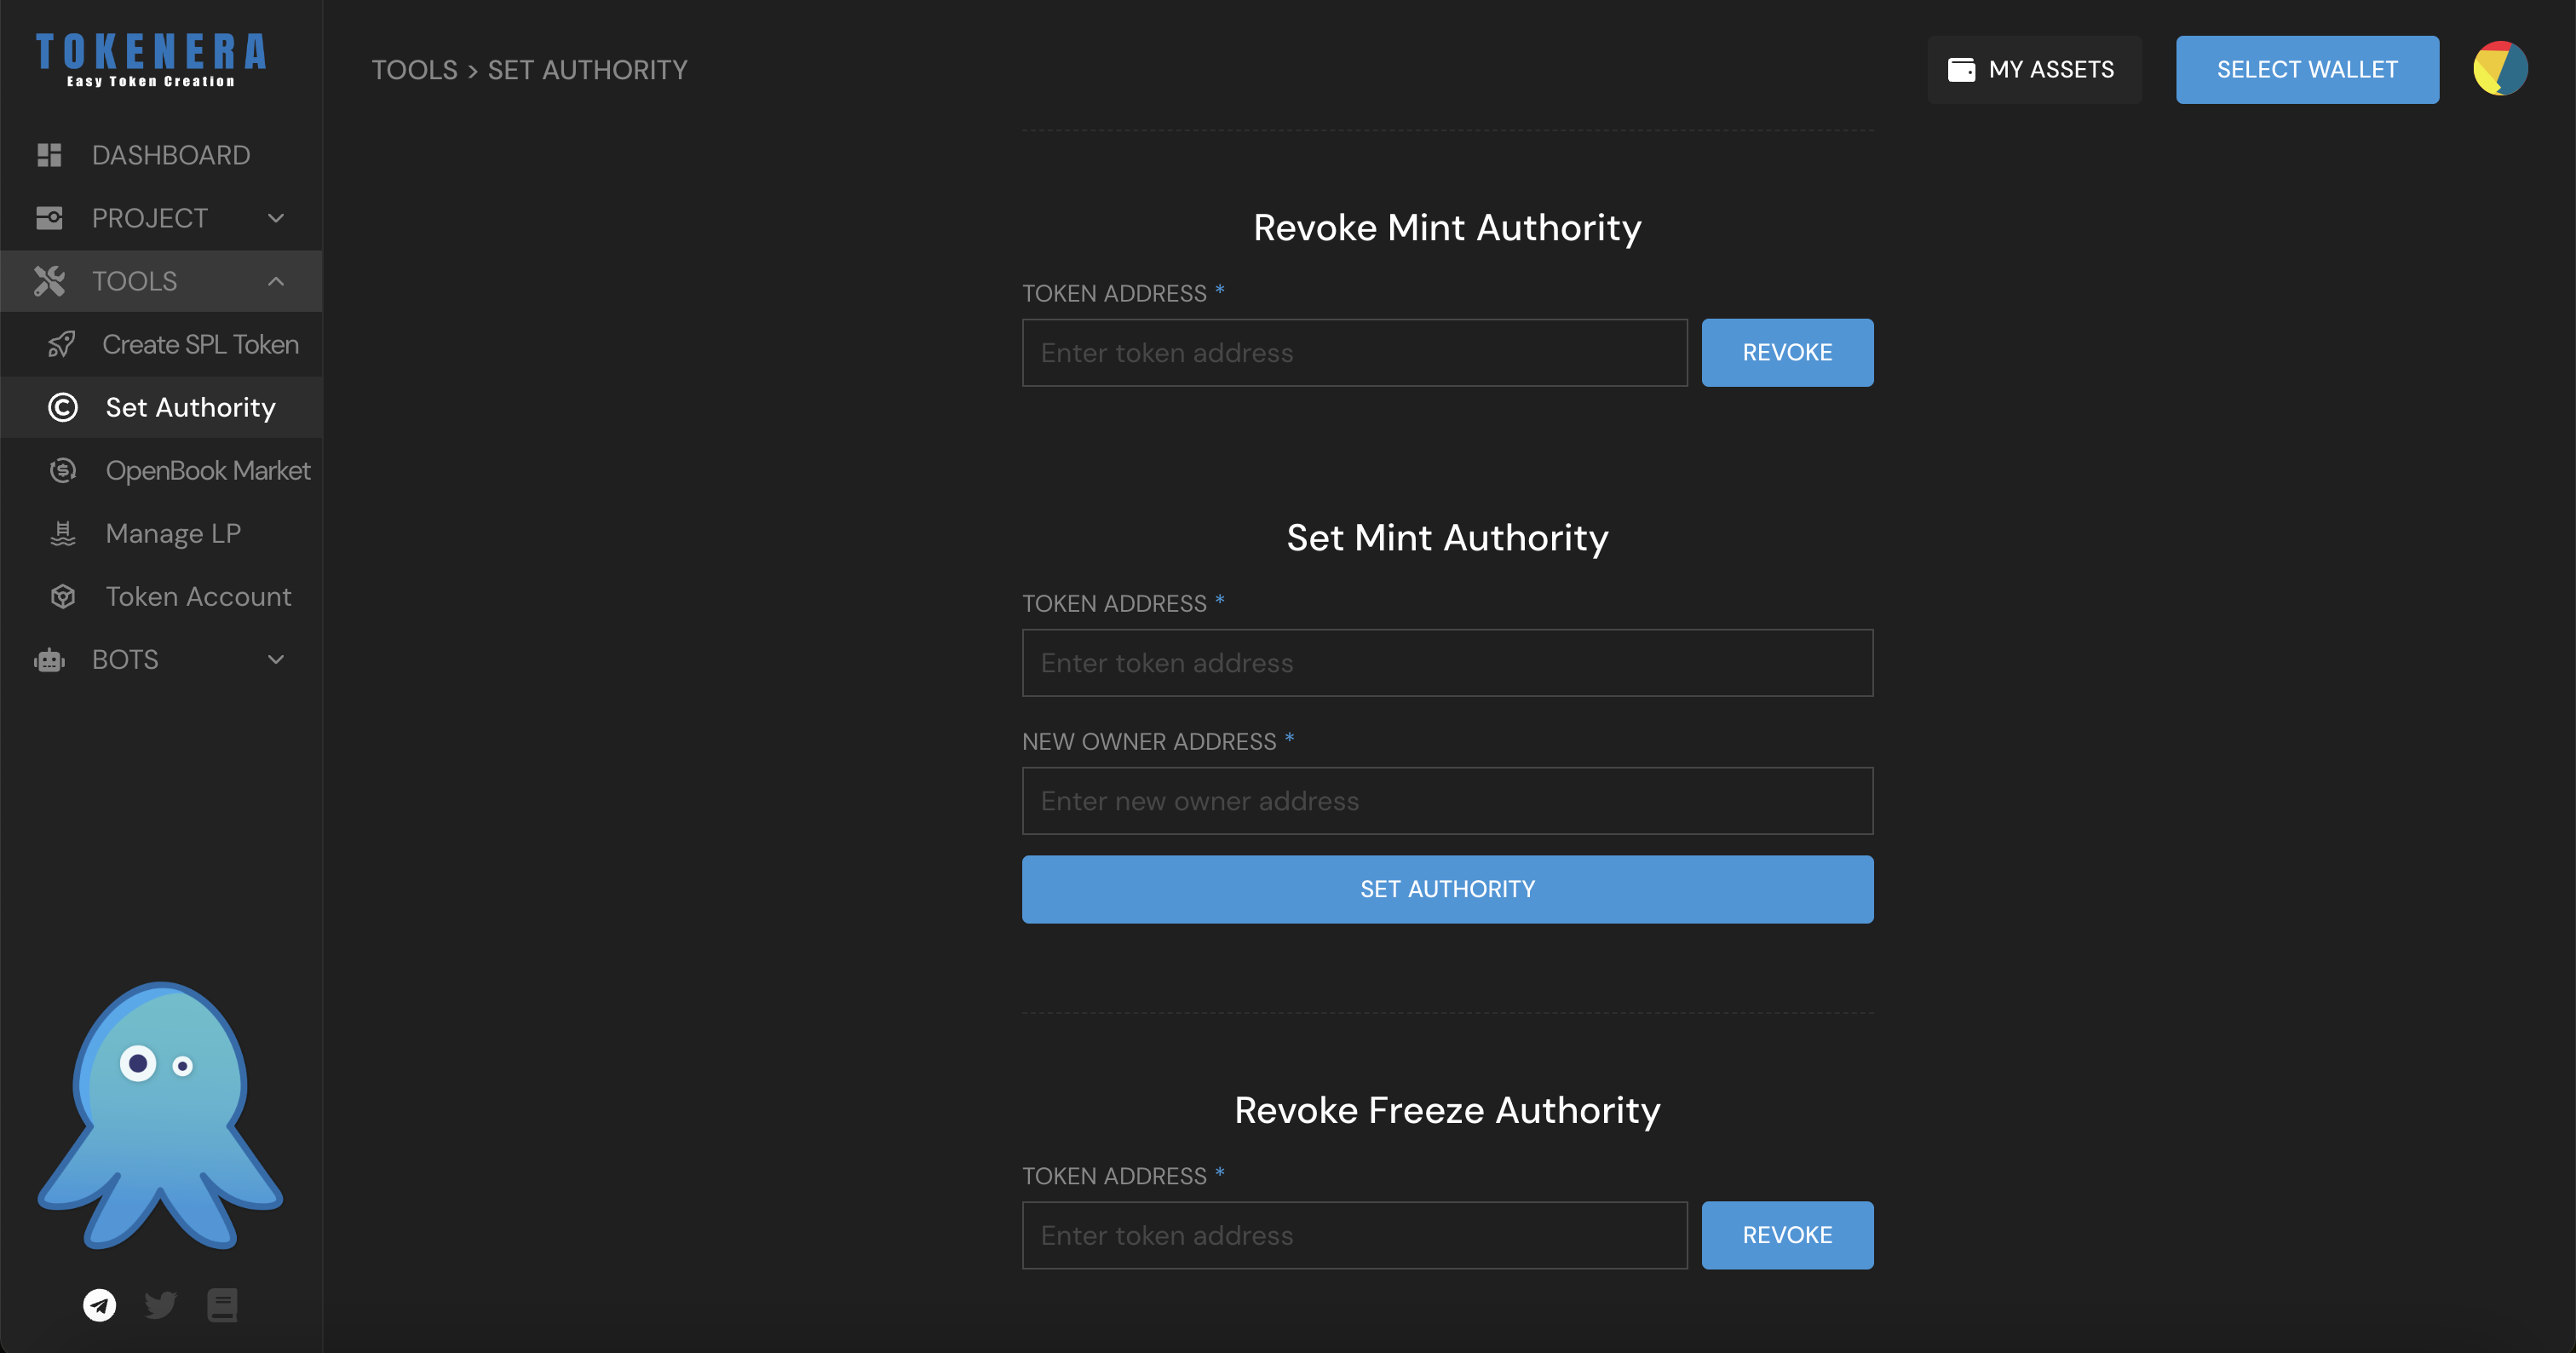2576x1353 pixels.
Task: Click the TOOLS breadcrumb menu item
Action: [x=414, y=68]
